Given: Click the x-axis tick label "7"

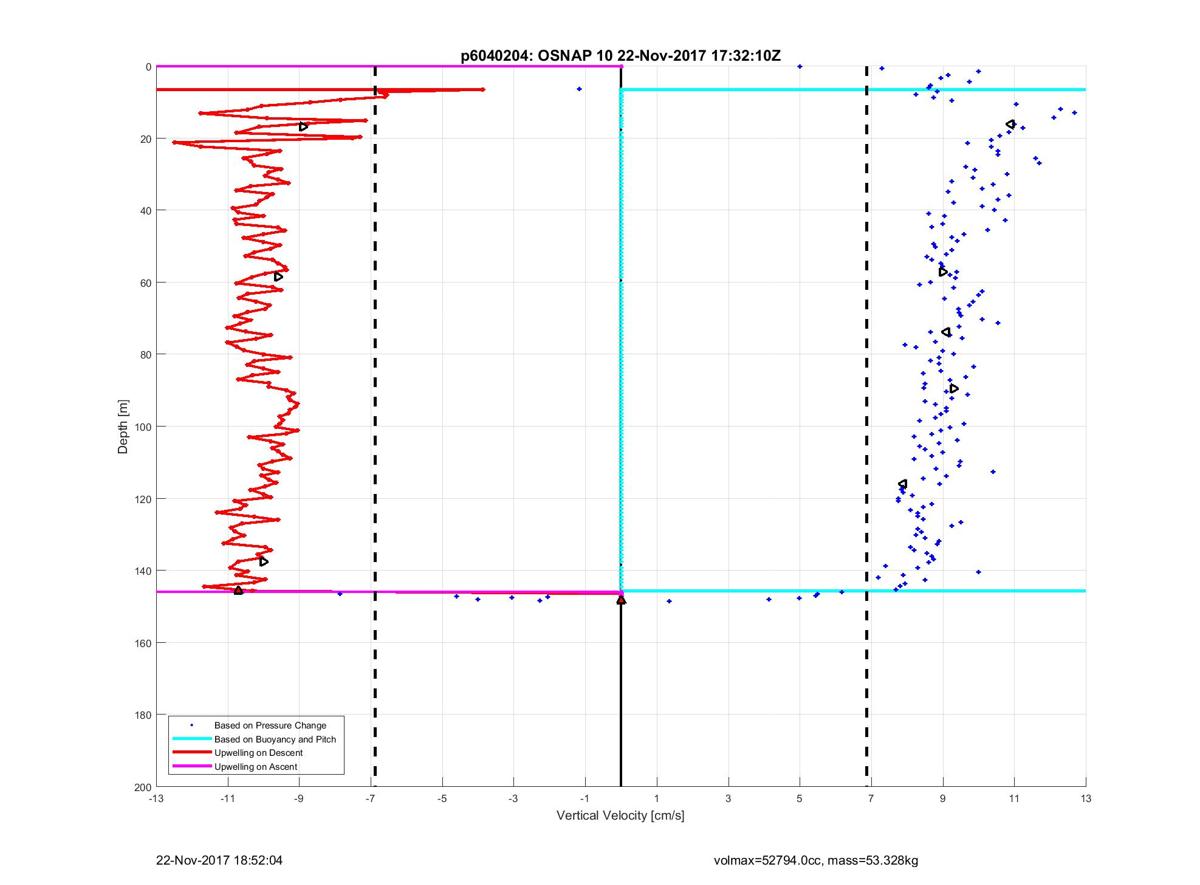Looking at the screenshot, I should click(871, 798).
